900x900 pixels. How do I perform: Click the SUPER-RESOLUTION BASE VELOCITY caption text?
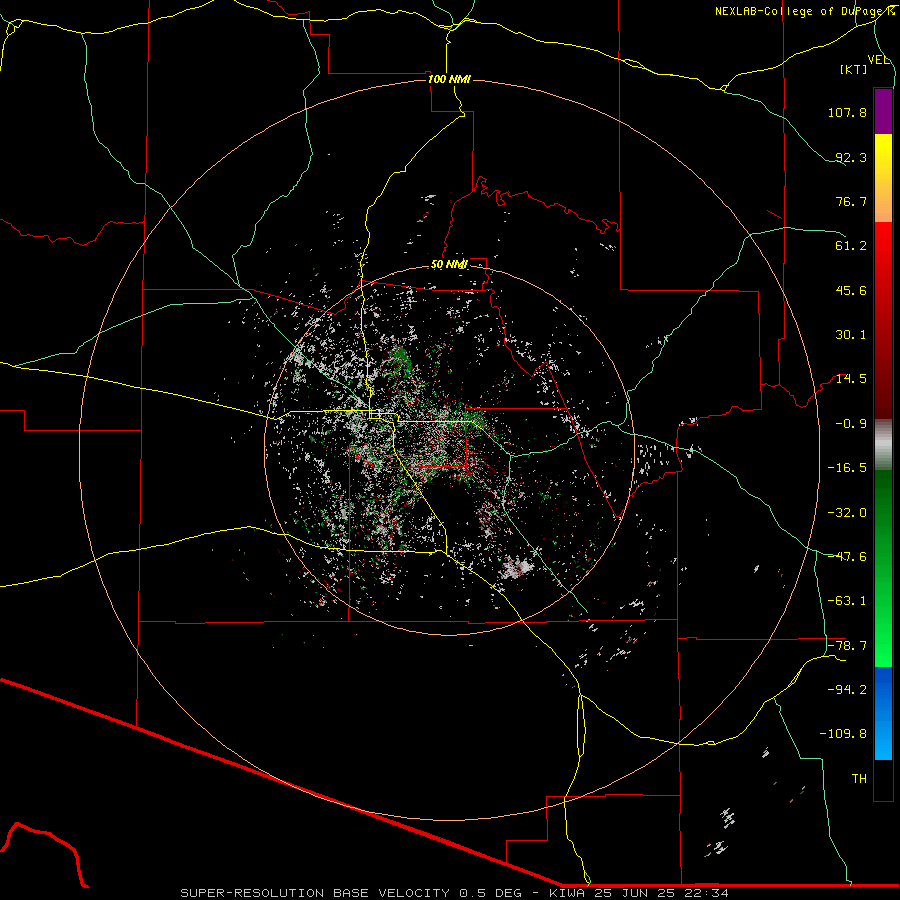[455, 893]
